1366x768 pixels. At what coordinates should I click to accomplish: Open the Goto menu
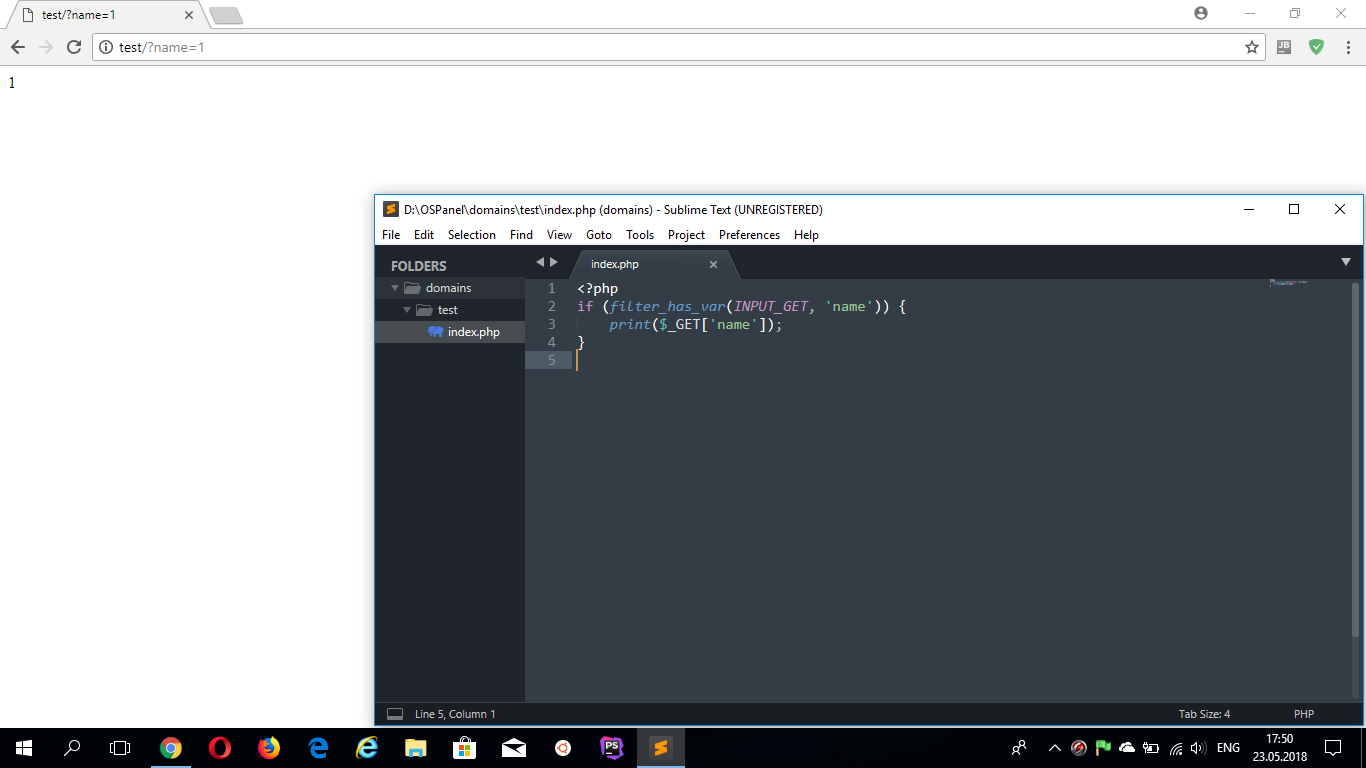[598, 235]
